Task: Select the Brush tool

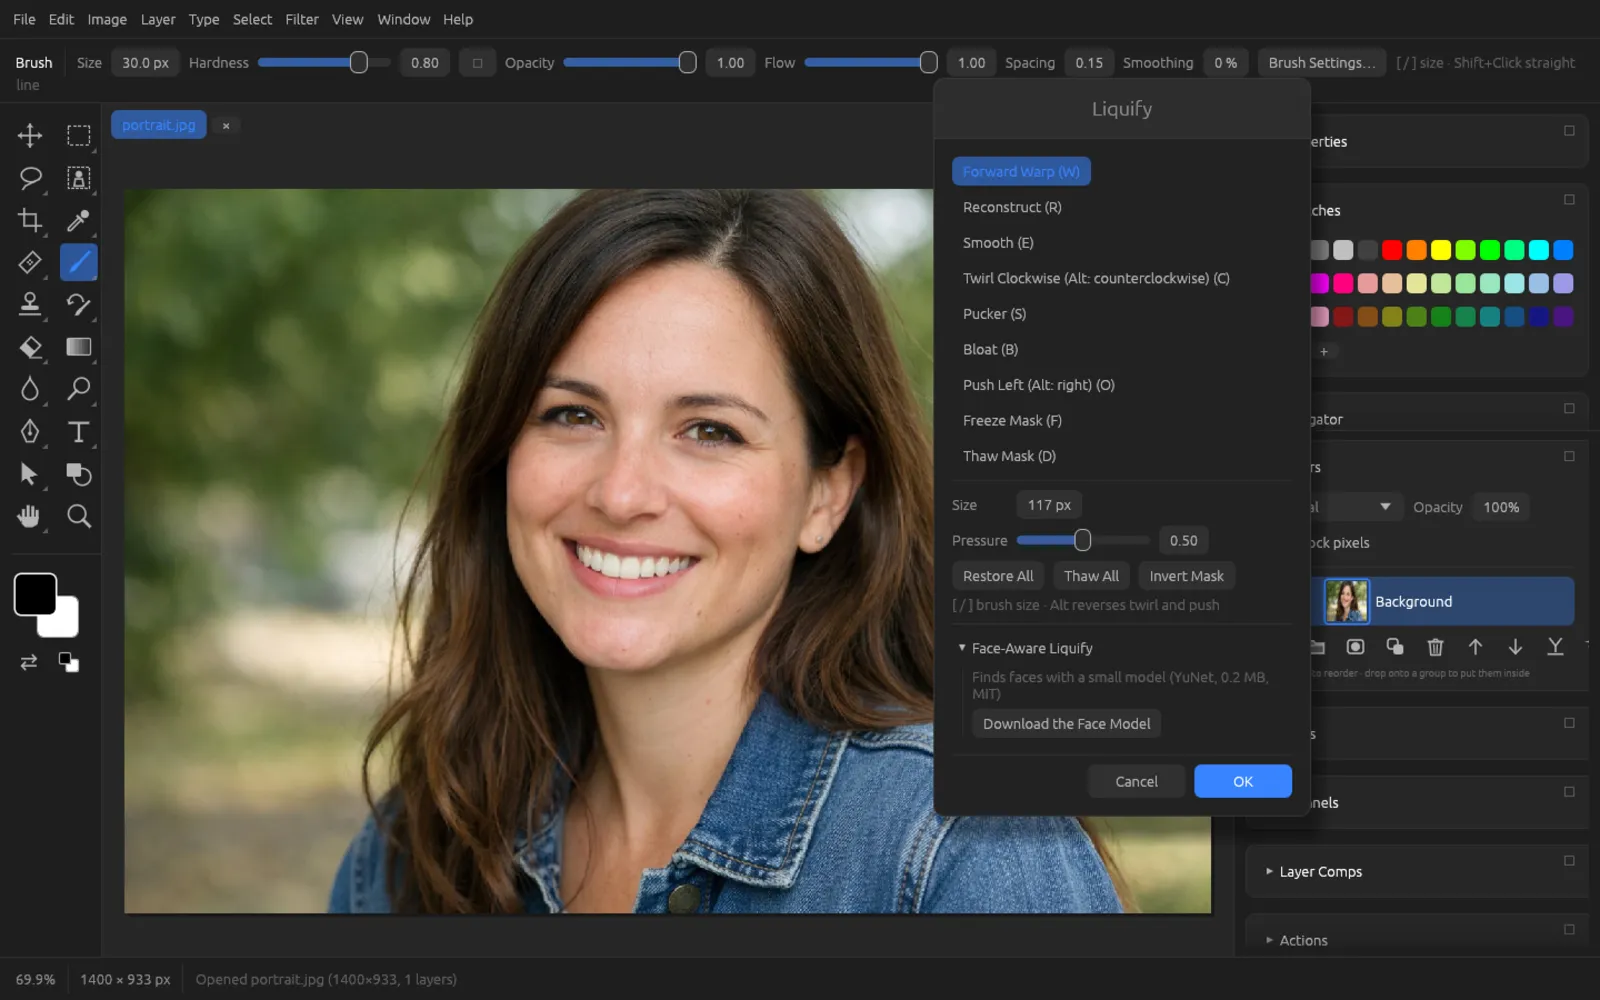Action: coord(78,262)
